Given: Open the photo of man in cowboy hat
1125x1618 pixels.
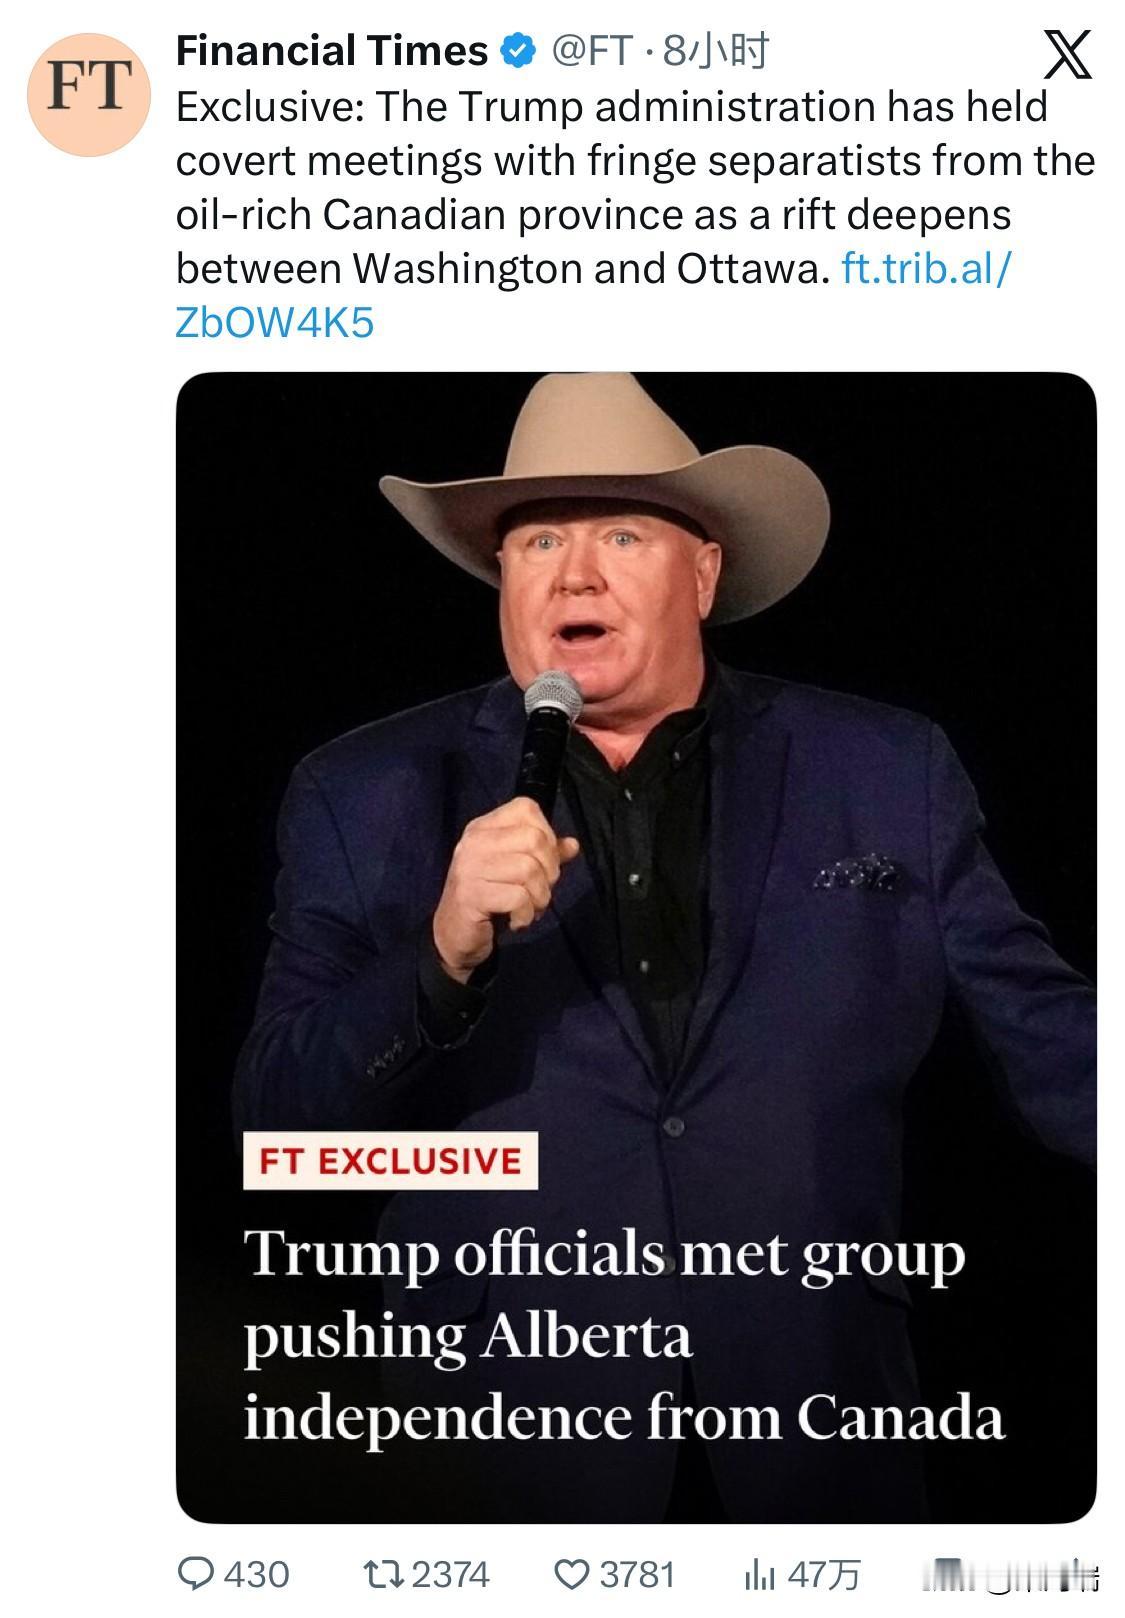Looking at the screenshot, I should point(636,760).
